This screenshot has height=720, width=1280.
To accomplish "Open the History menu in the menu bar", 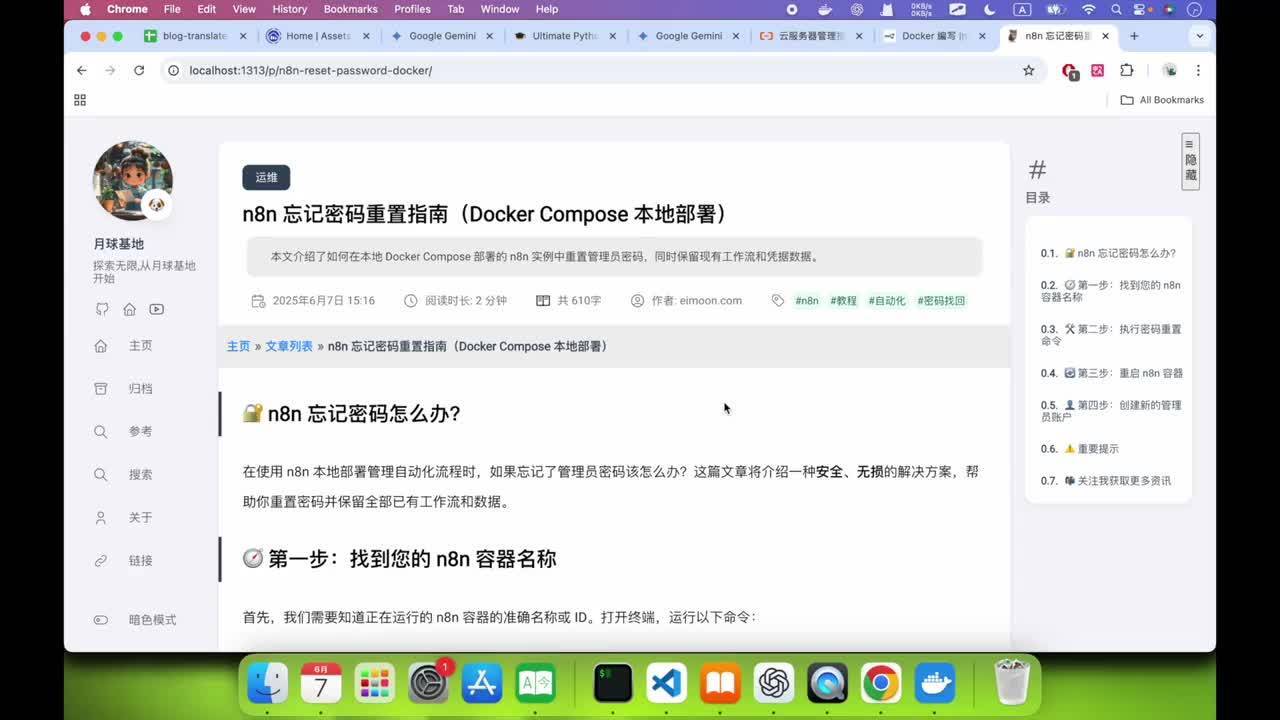I will (289, 9).
